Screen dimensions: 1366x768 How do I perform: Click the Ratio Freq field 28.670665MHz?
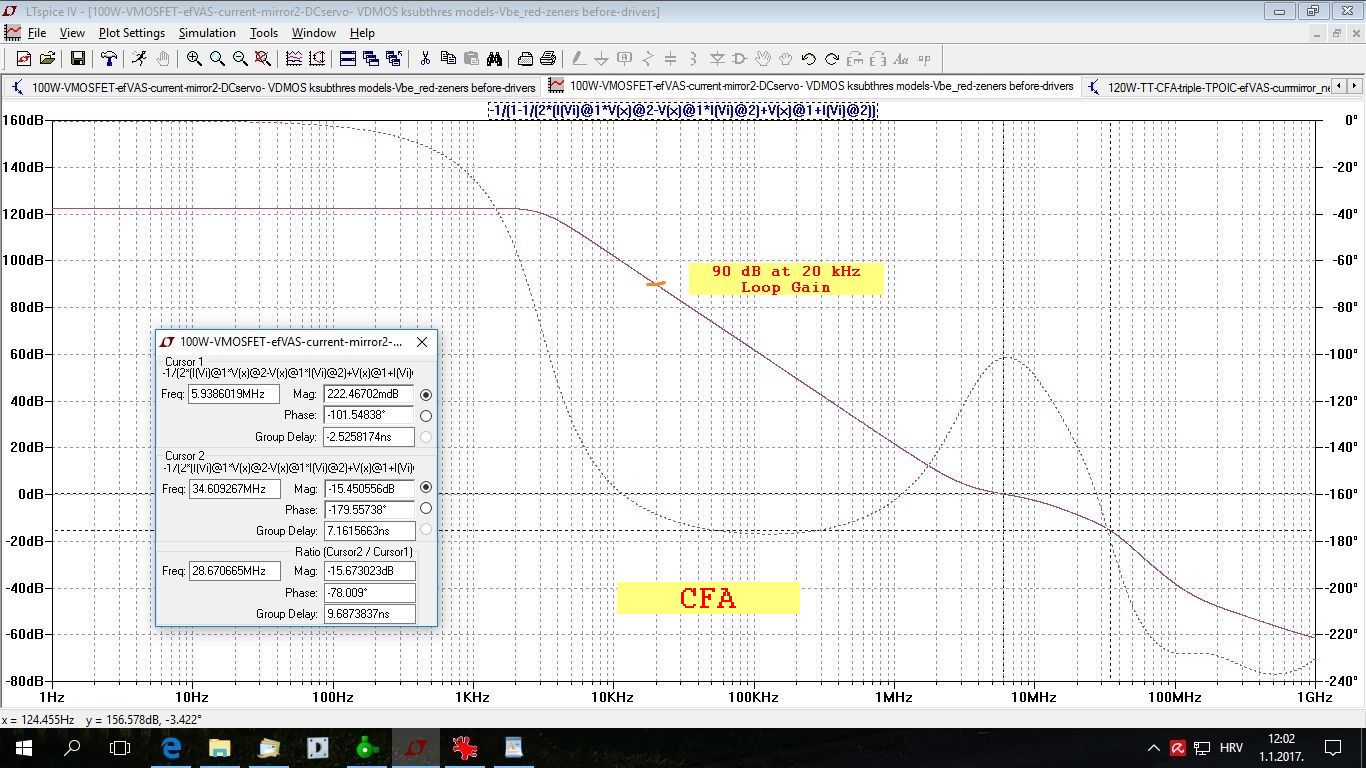click(234, 571)
